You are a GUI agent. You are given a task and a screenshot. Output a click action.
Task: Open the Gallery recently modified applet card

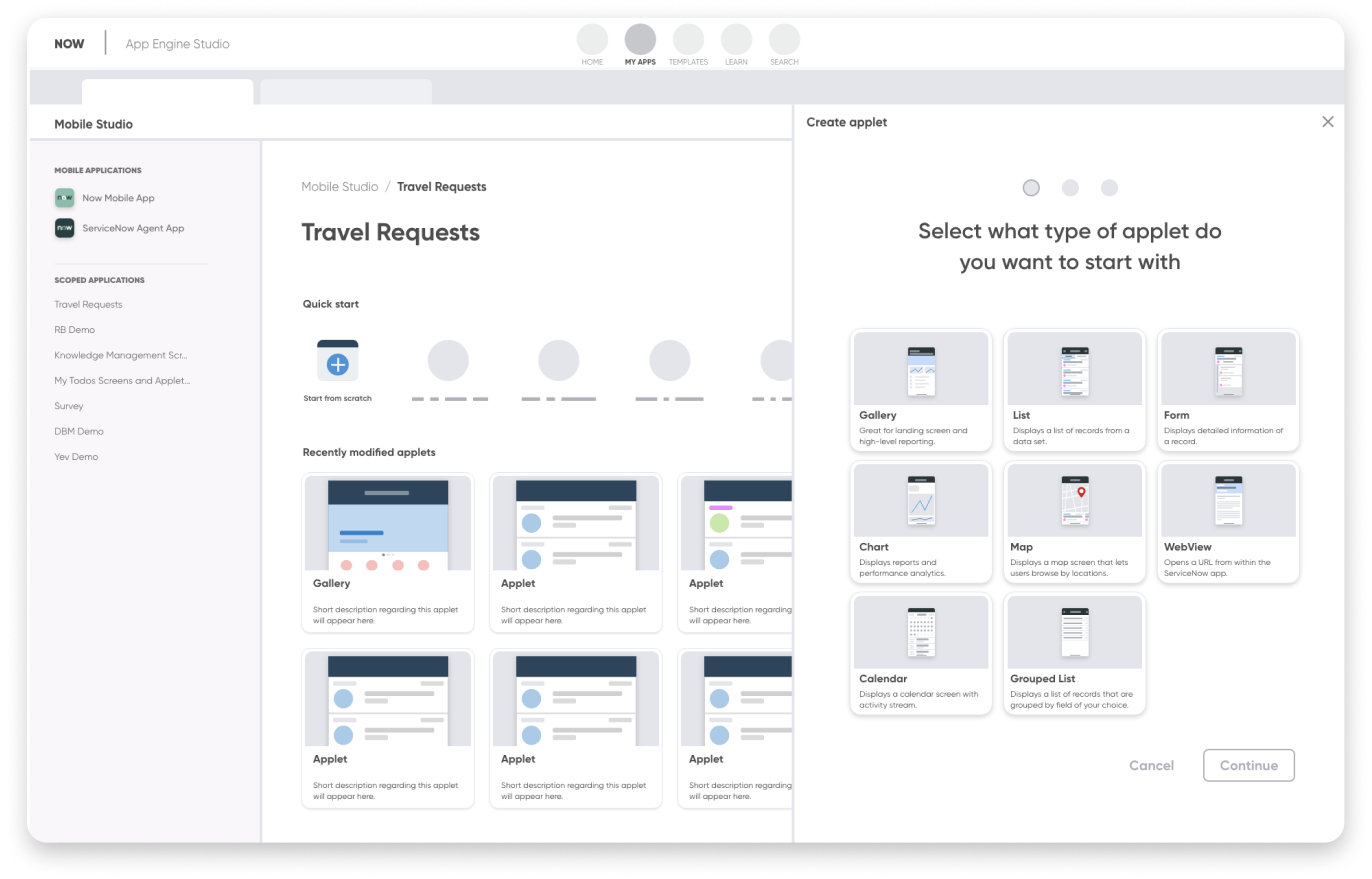pos(388,553)
